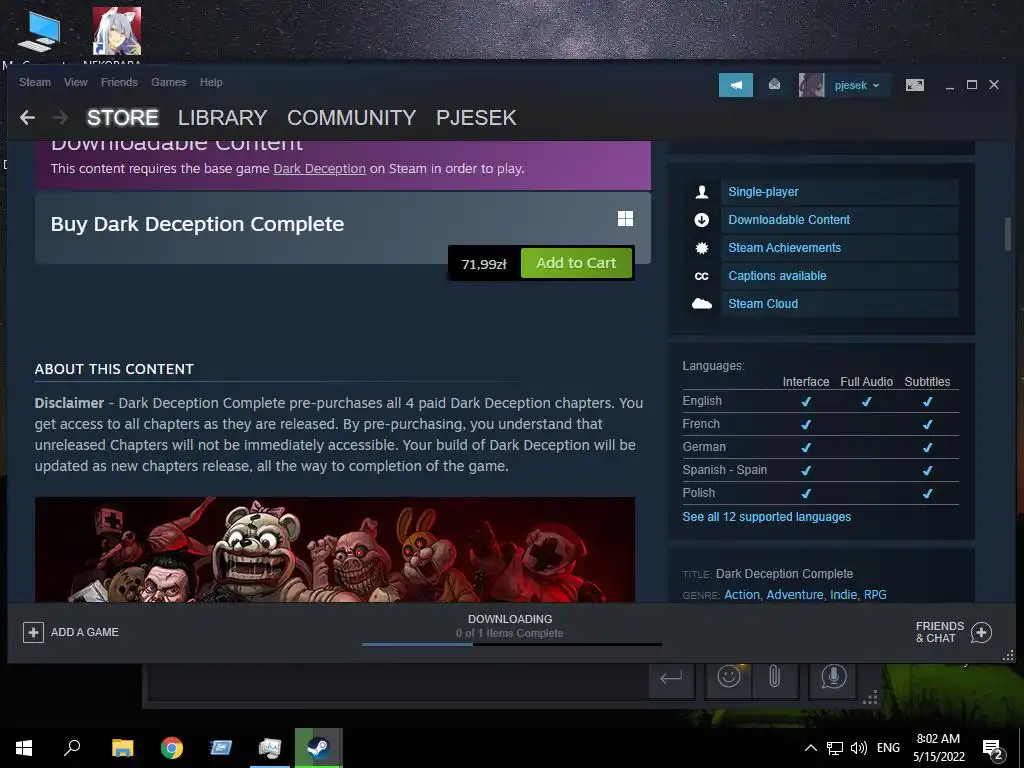Viewport: 1024px width, 768px height.
Task: Click the Steam taskbar icon
Action: tap(319, 748)
